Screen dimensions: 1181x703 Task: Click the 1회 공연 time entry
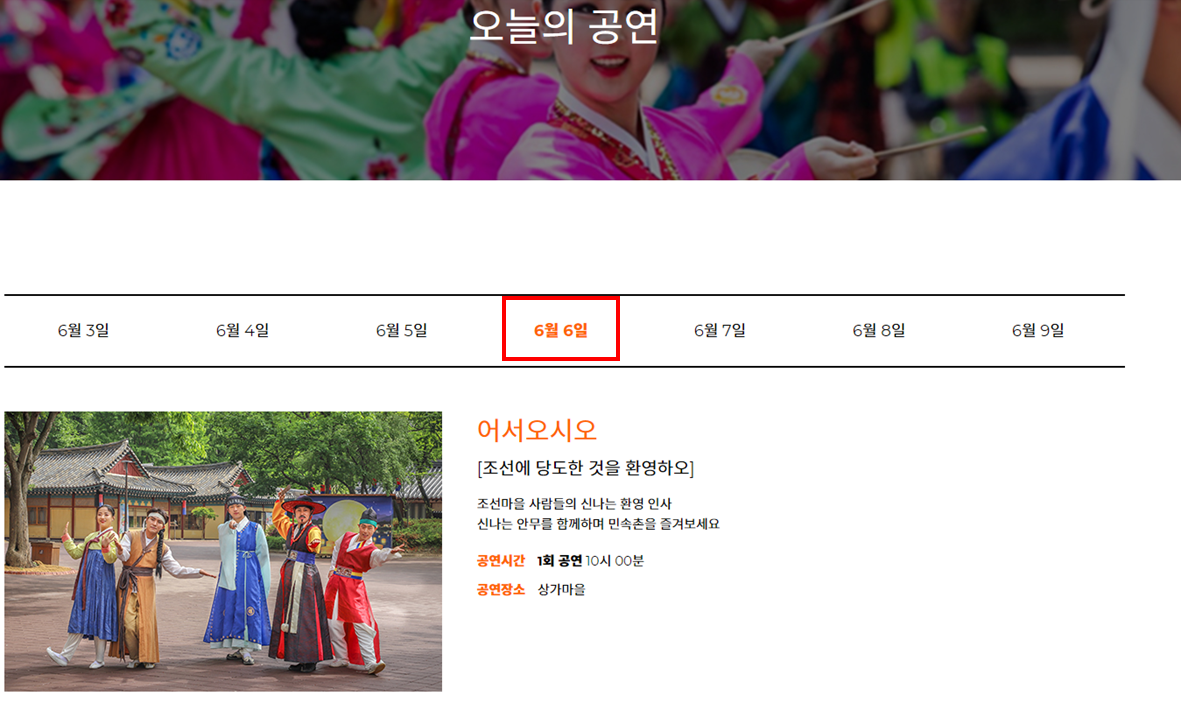561,561
